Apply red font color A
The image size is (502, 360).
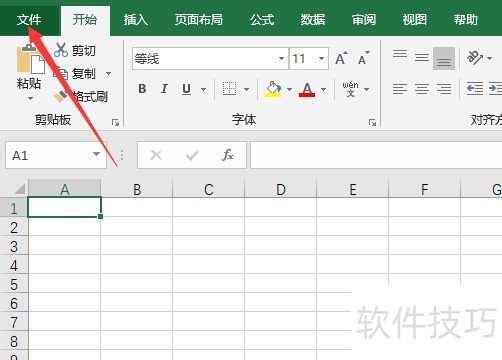tap(307, 89)
